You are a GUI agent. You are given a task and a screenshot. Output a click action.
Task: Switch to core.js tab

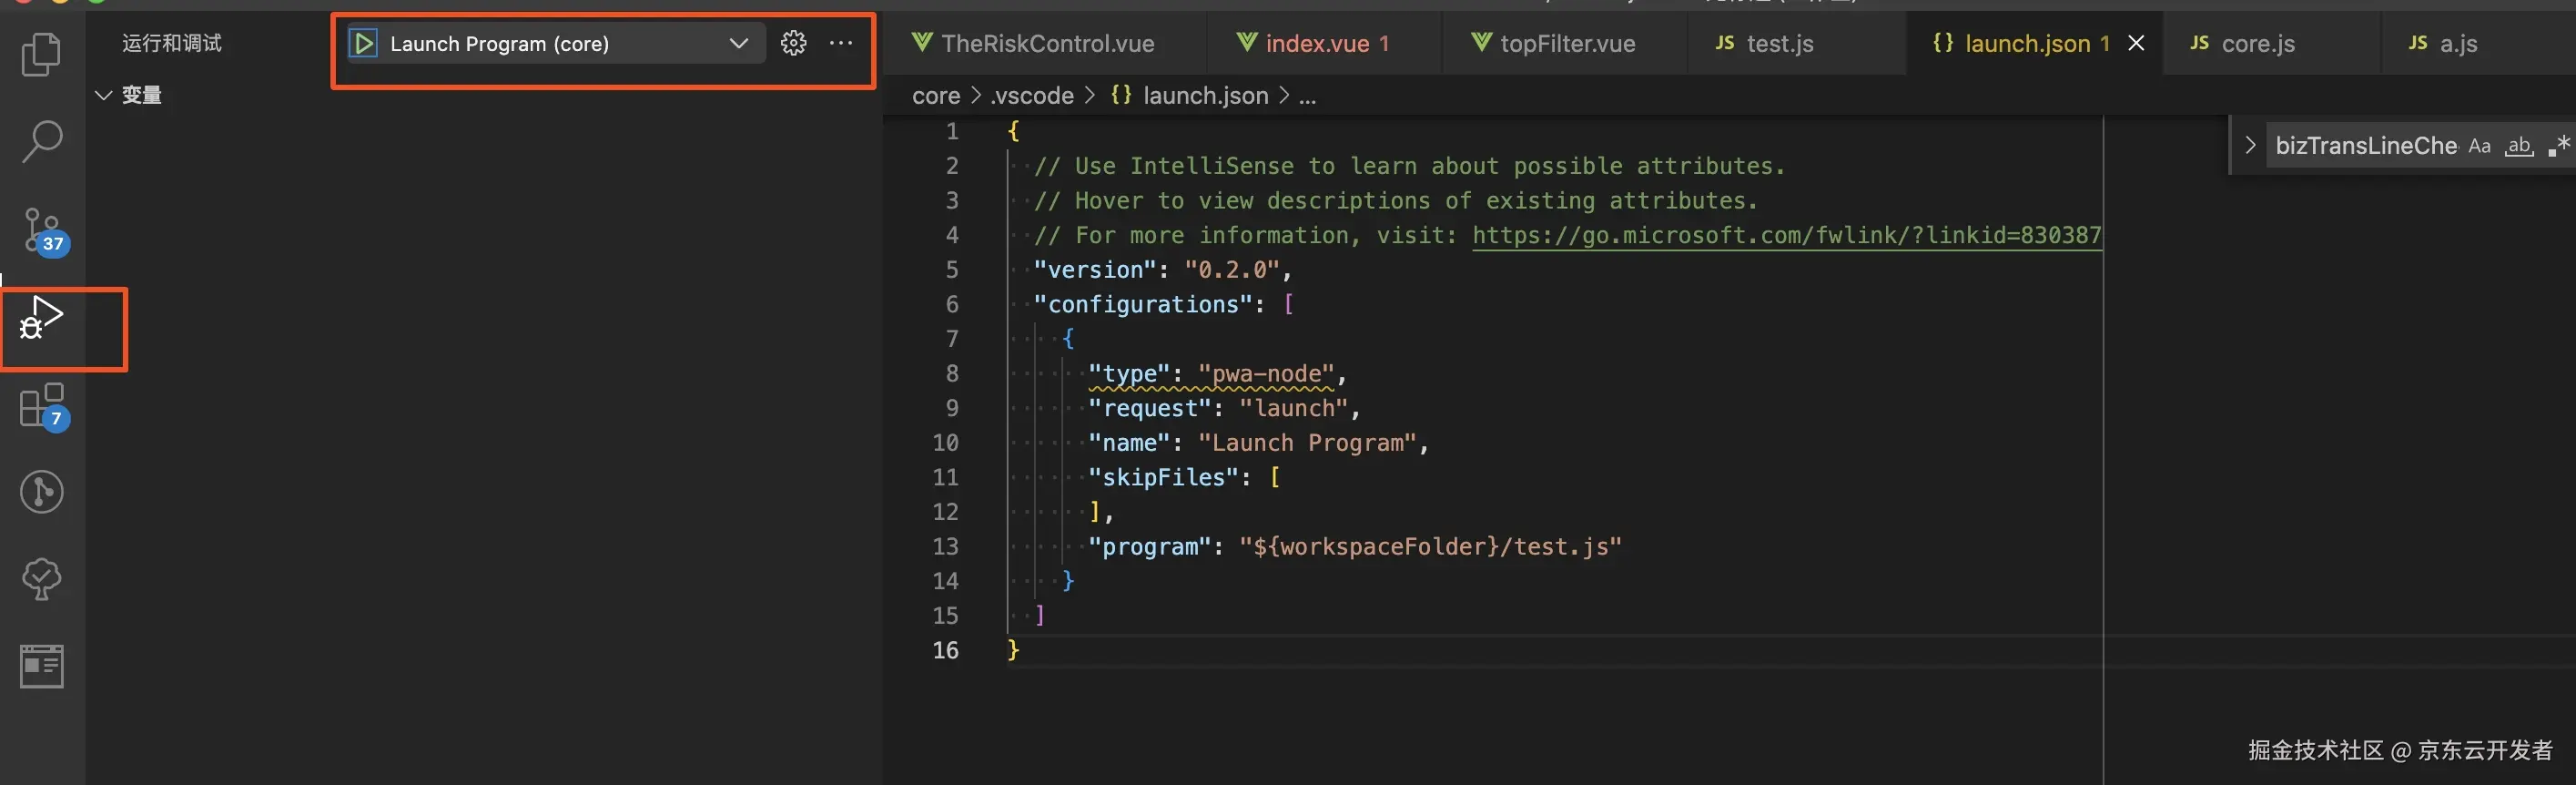[x=2272, y=44]
